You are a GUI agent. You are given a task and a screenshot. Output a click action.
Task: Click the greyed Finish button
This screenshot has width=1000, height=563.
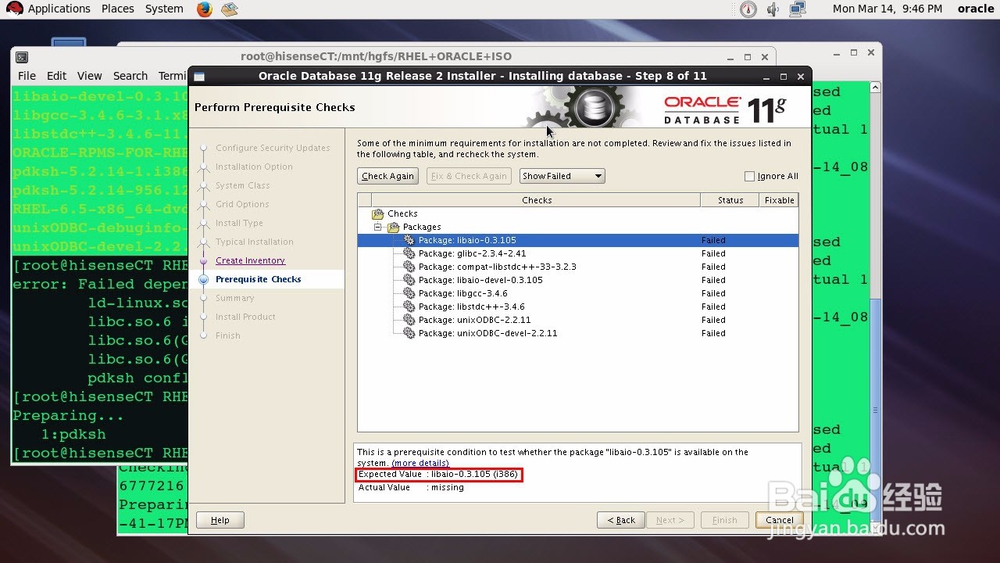pyautogui.click(x=724, y=520)
